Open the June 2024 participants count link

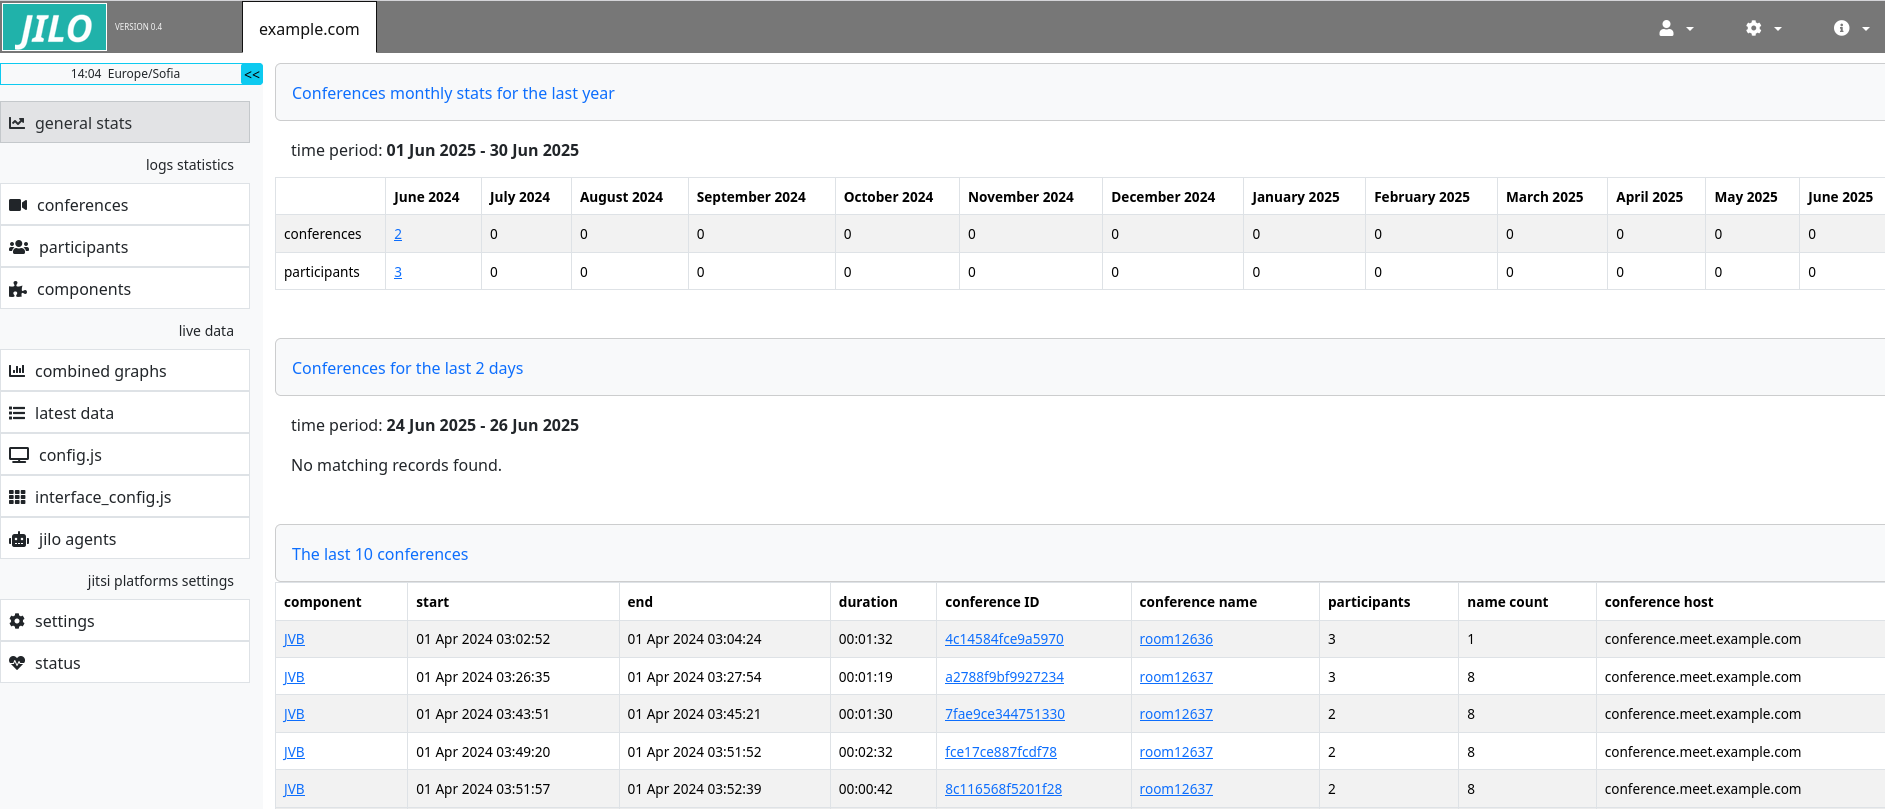pos(398,272)
